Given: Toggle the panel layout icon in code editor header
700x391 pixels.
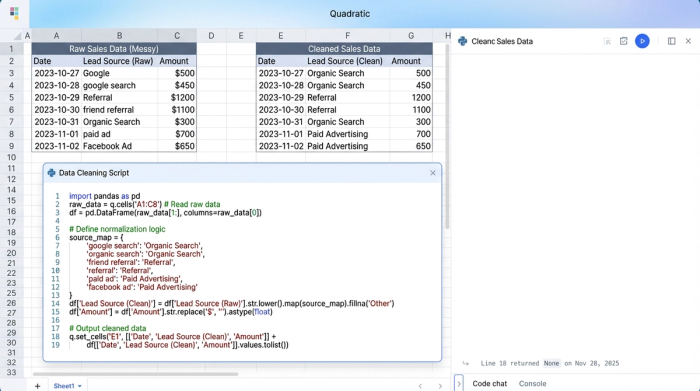Looking at the screenshot, I should coord(671,41).
